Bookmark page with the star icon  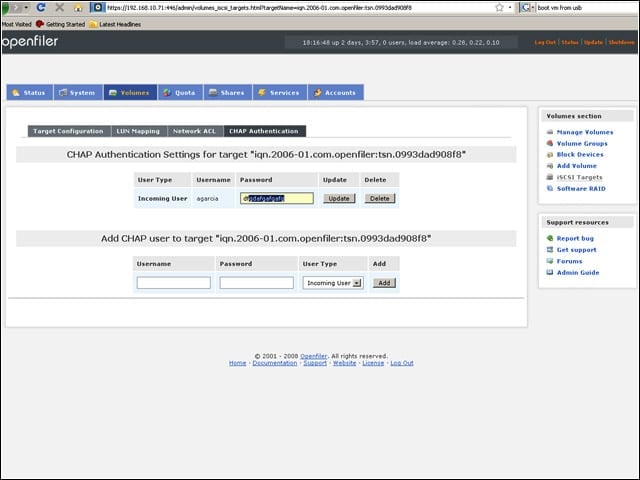(x=499, y=7)
